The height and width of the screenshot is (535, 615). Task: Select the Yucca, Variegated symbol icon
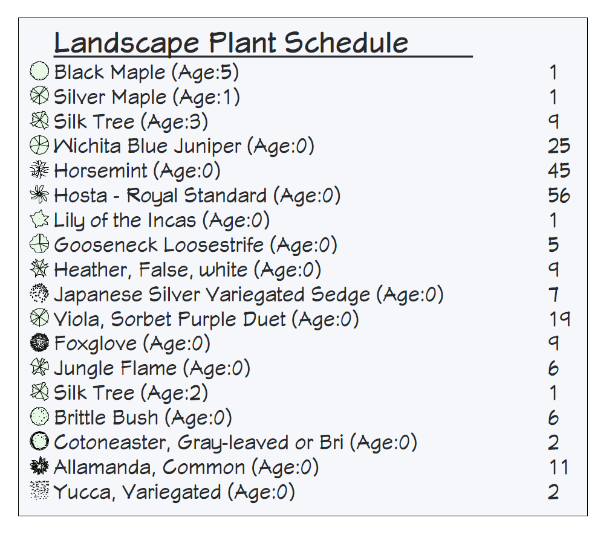pyautogui.click(x=40, y=491)
